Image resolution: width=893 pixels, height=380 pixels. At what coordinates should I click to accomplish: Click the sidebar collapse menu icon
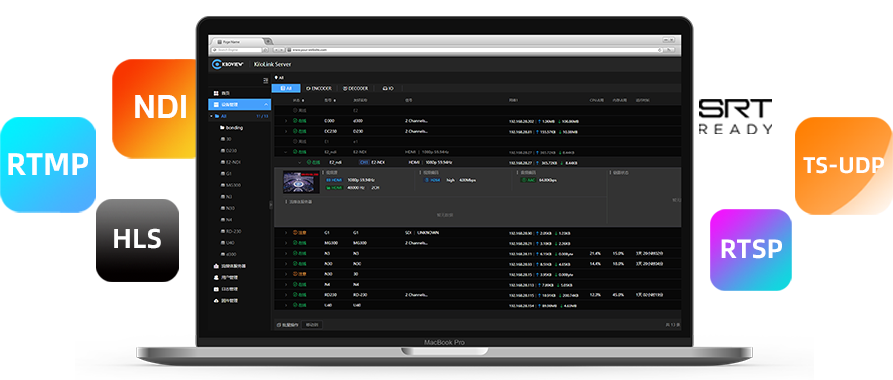(265, 80)
